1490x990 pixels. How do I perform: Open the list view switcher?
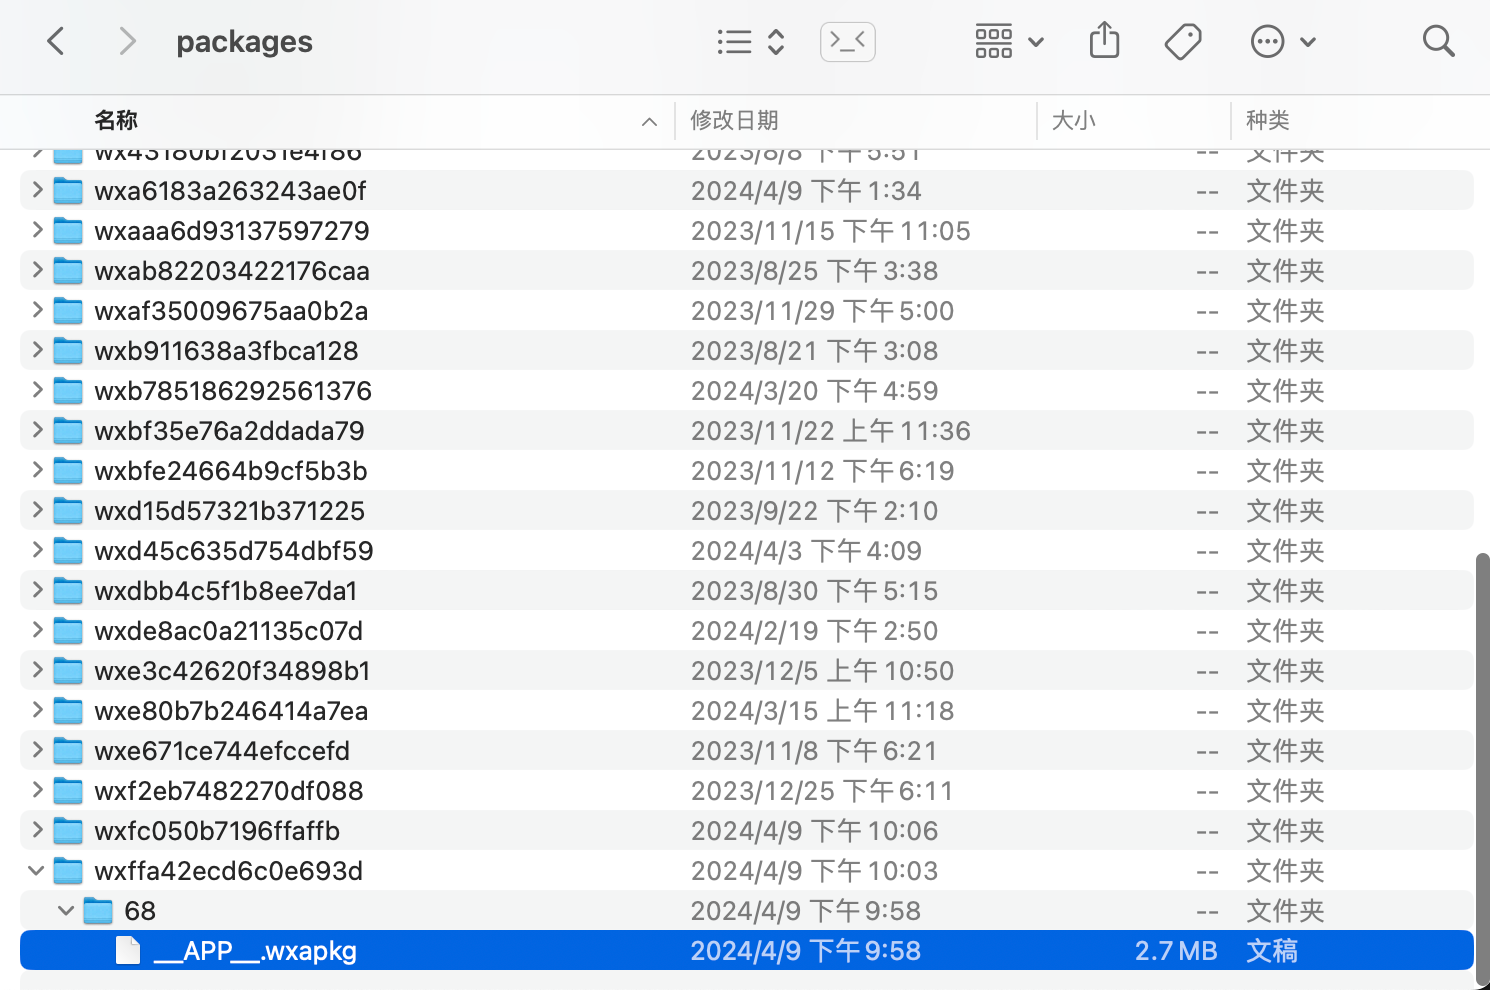(x=750, y=42)
